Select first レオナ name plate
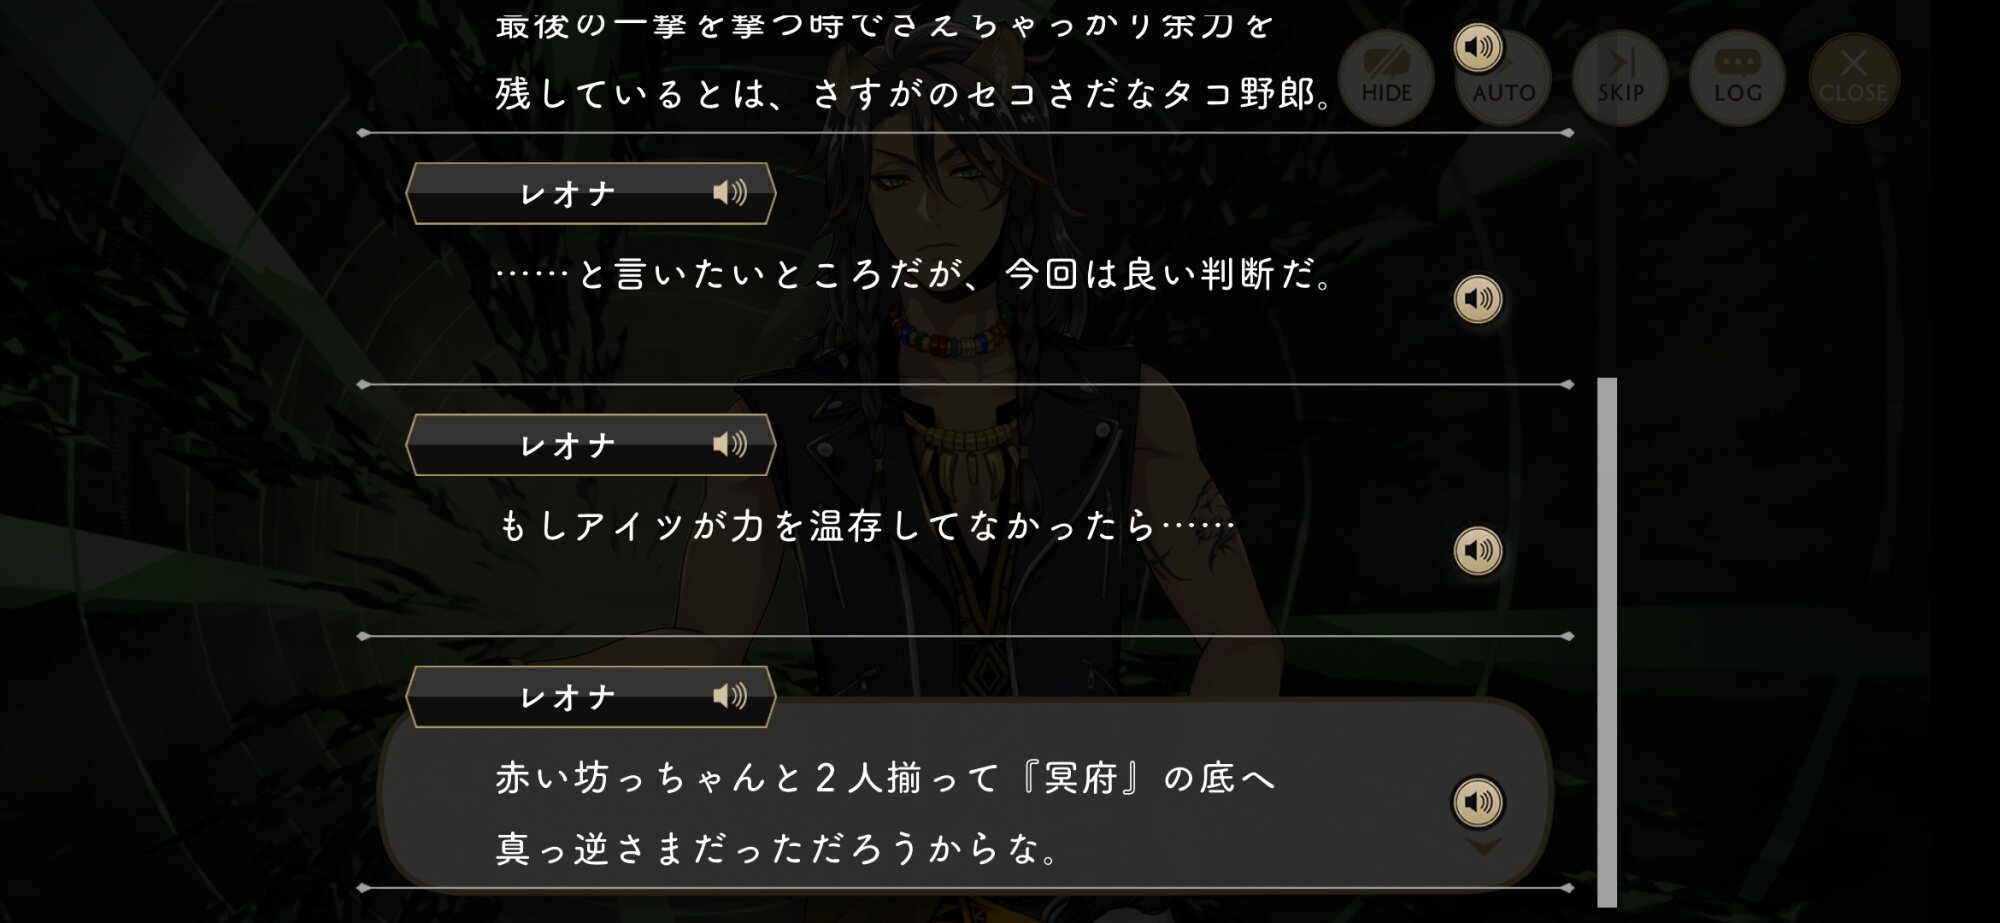The height and width of the screenshot is (923, 2000). coord(590,193)
